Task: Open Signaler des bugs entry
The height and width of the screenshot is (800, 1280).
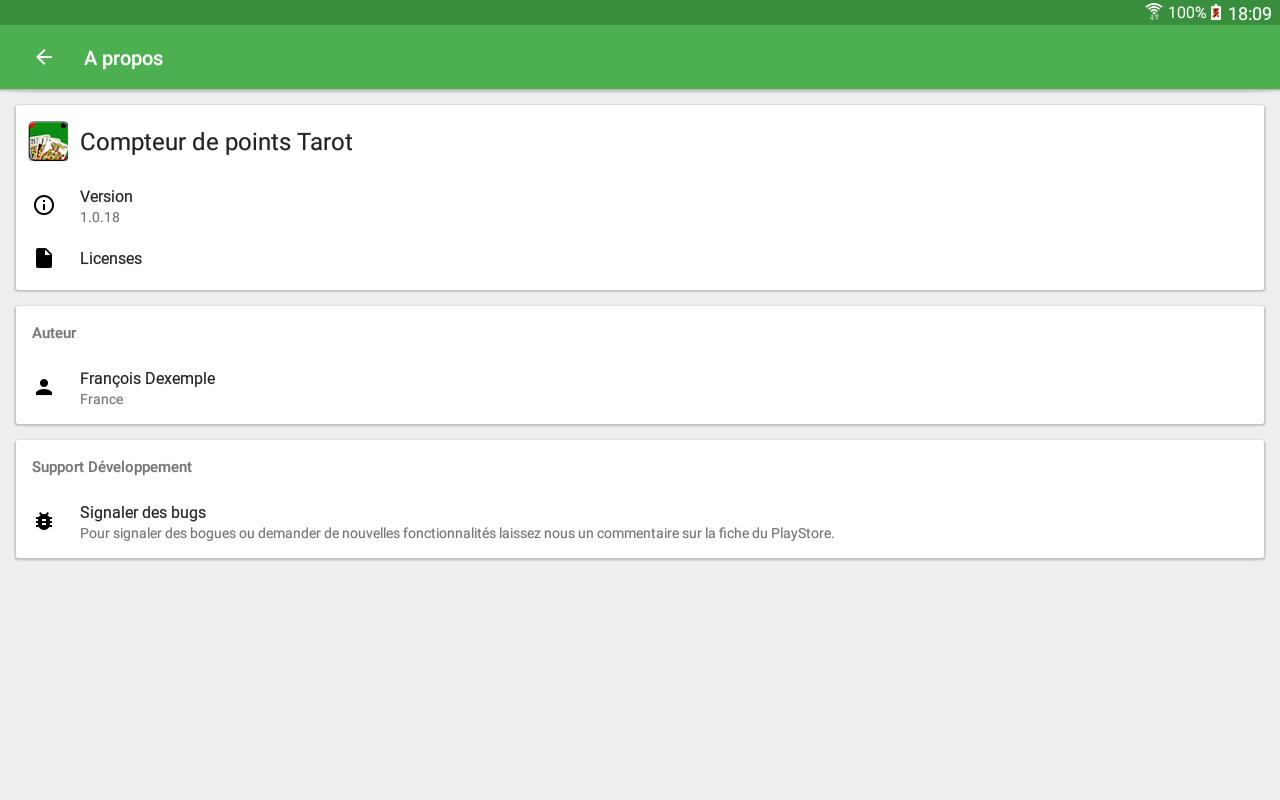Action: pos(640,522)
